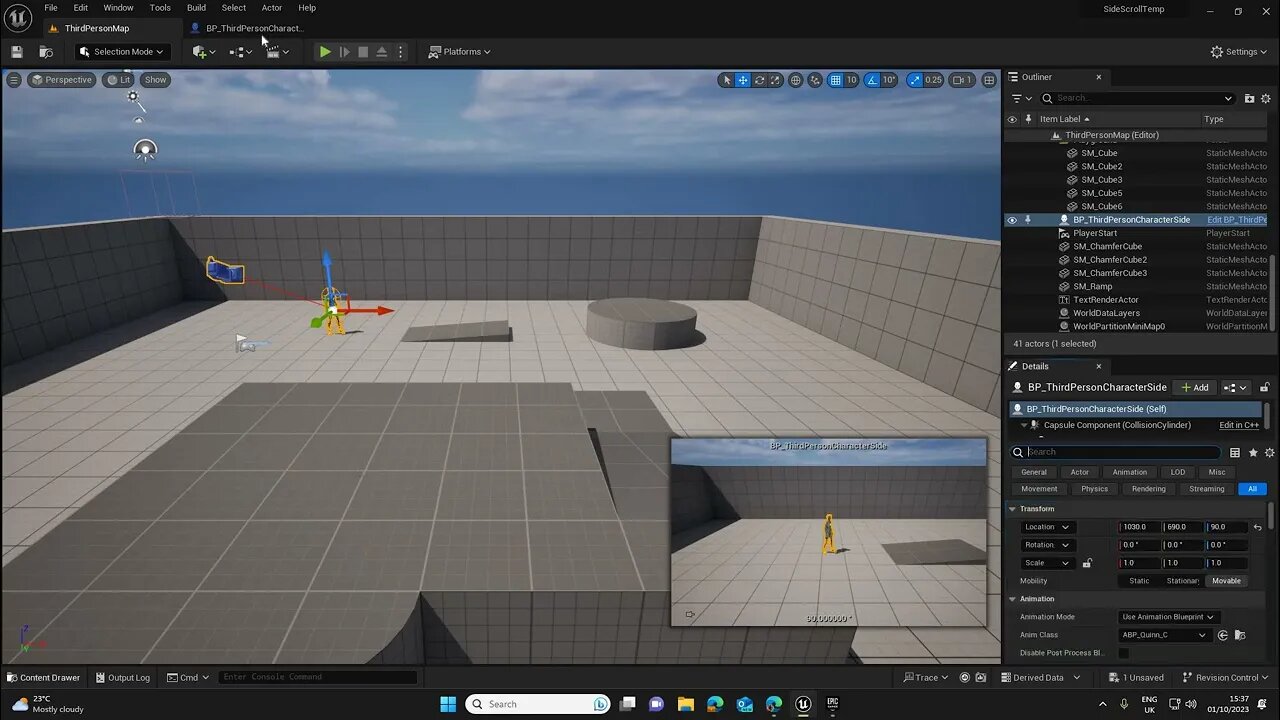
Task: Close the Outliner panel tab
Action: (1098, 77)
